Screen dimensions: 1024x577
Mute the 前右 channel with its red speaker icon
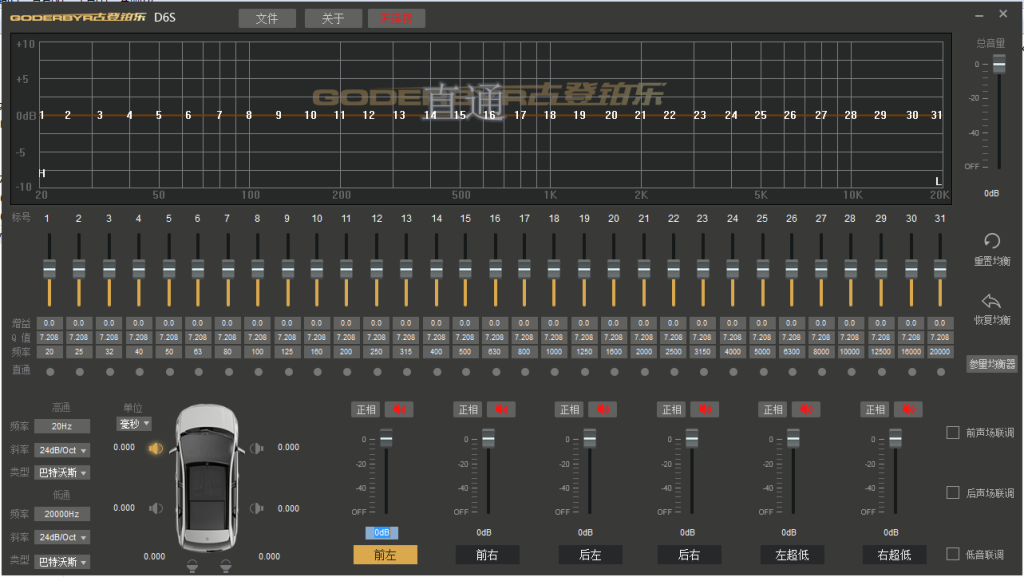501,409
